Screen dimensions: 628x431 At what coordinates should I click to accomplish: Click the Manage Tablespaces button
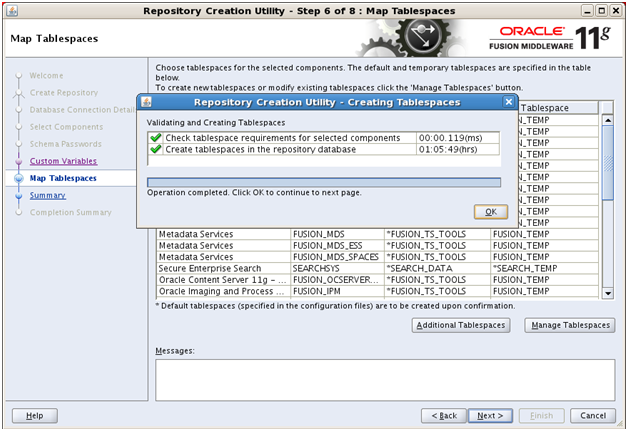(x=570, y=325)
